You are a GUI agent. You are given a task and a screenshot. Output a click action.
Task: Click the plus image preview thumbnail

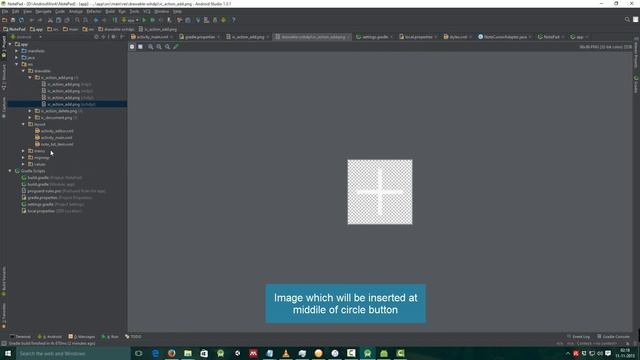coord(380,192)
